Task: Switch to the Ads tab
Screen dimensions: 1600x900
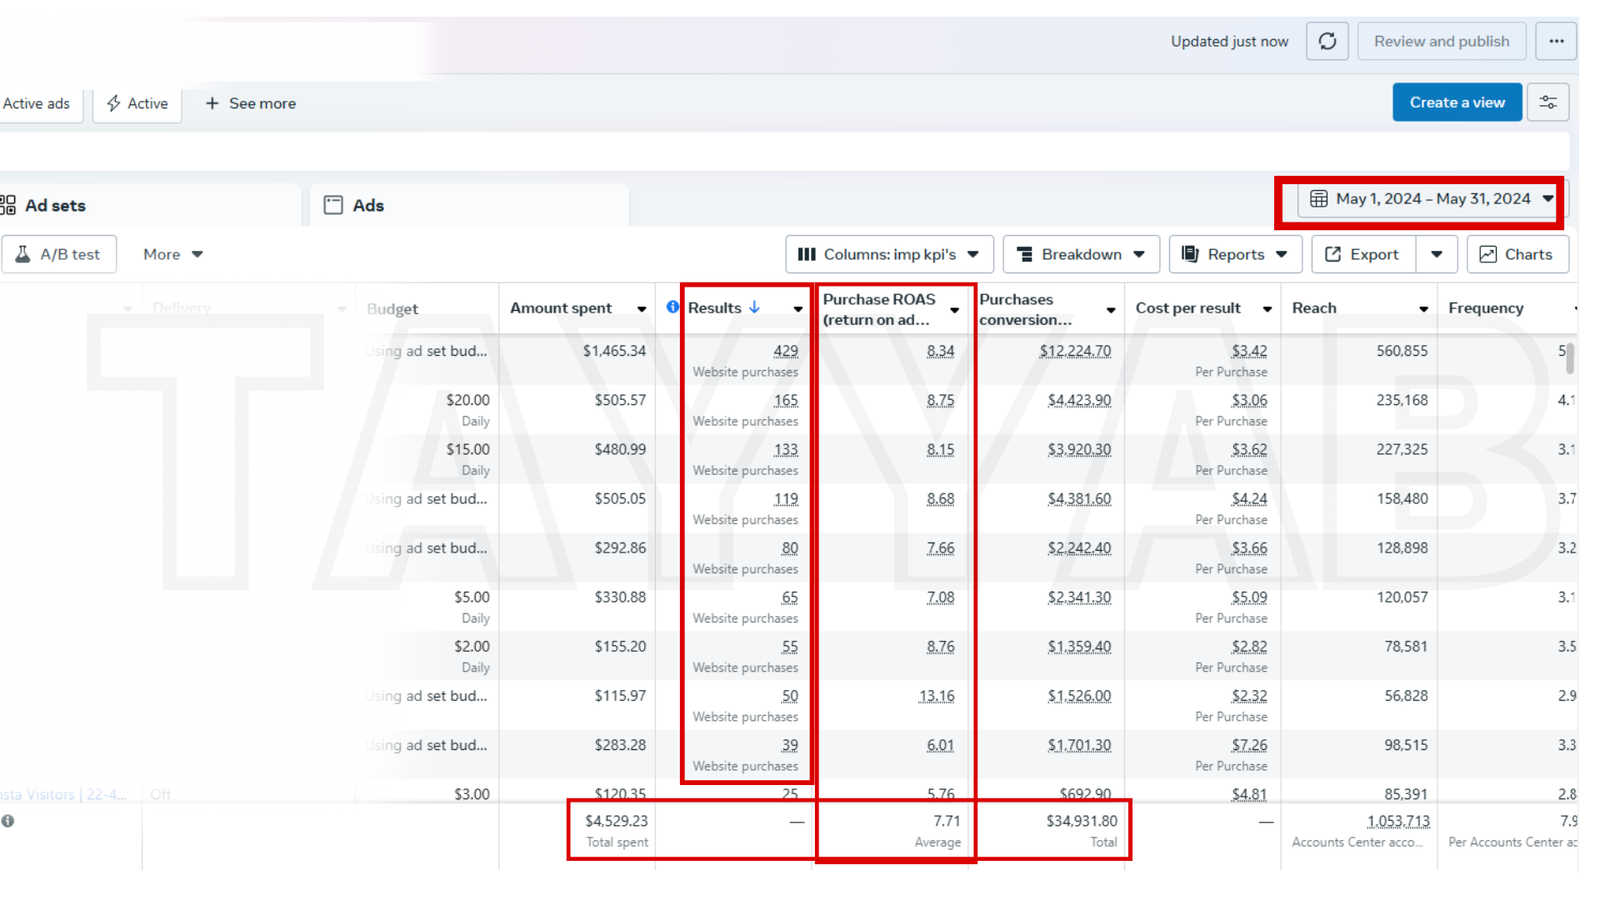Action: tap(367, 205)
